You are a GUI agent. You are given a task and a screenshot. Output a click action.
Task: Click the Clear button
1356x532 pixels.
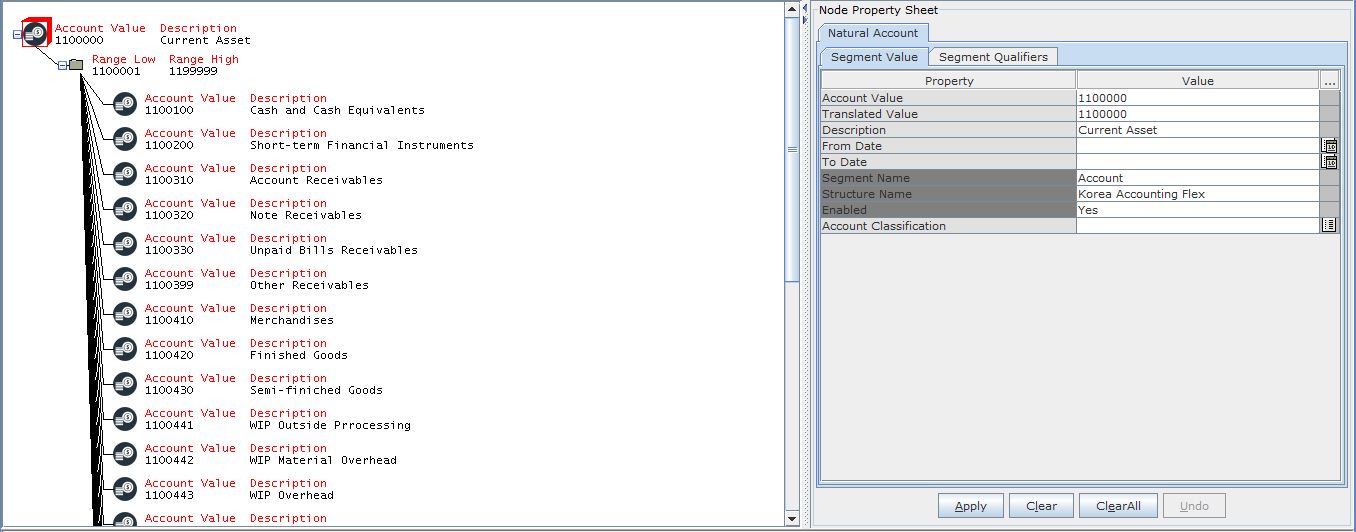tap(1041, 506)
